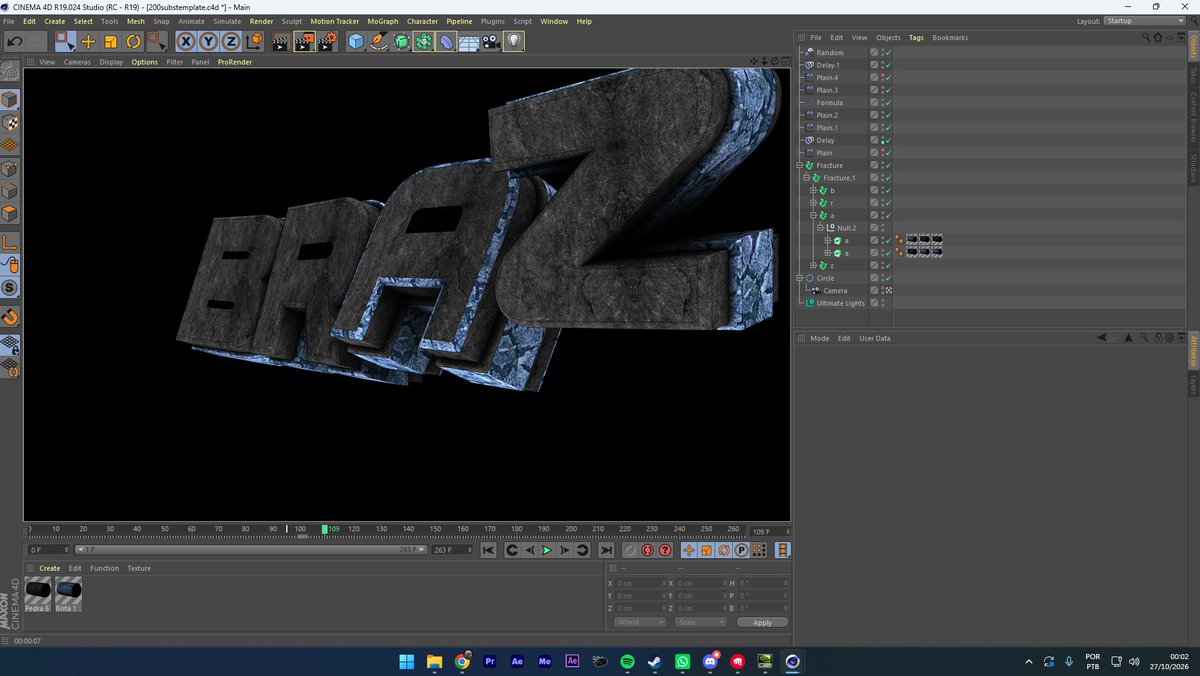Open the Edit Render Settings icon

326,41
